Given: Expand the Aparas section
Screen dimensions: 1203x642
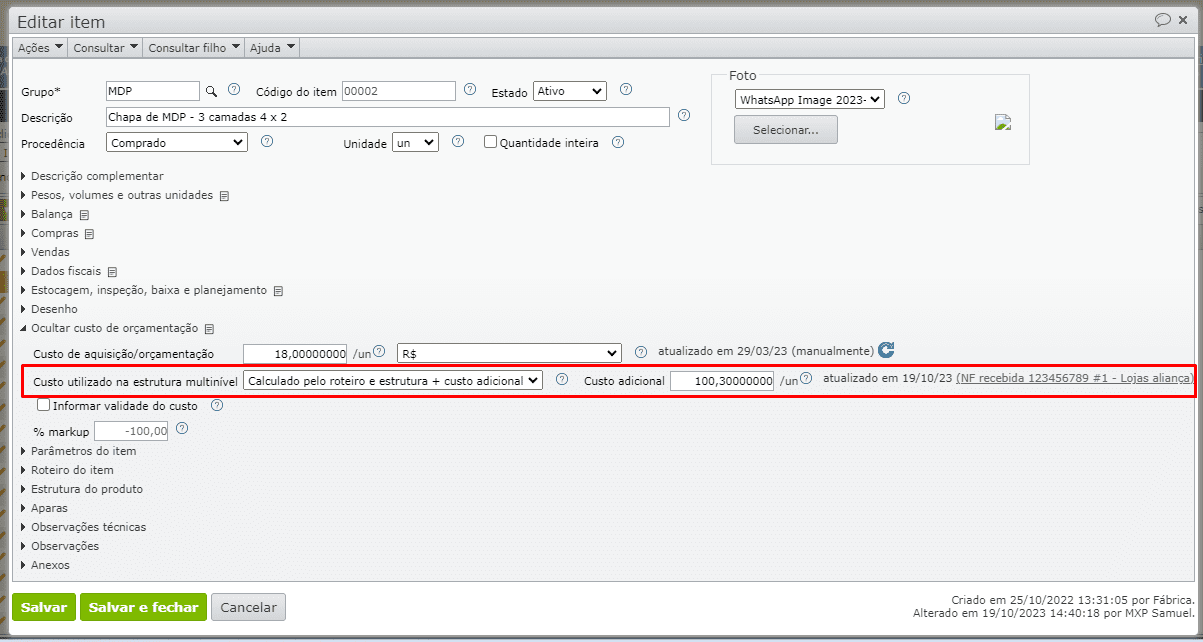Looking at the screenshot, I should click(x=49, y=508).
